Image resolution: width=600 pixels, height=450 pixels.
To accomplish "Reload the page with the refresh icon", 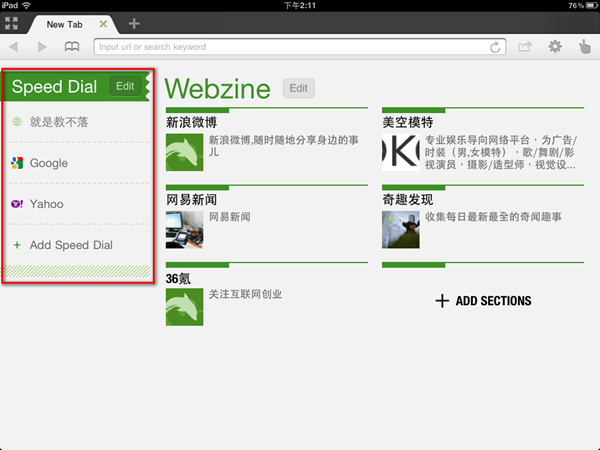I will [x=495, y=47].
